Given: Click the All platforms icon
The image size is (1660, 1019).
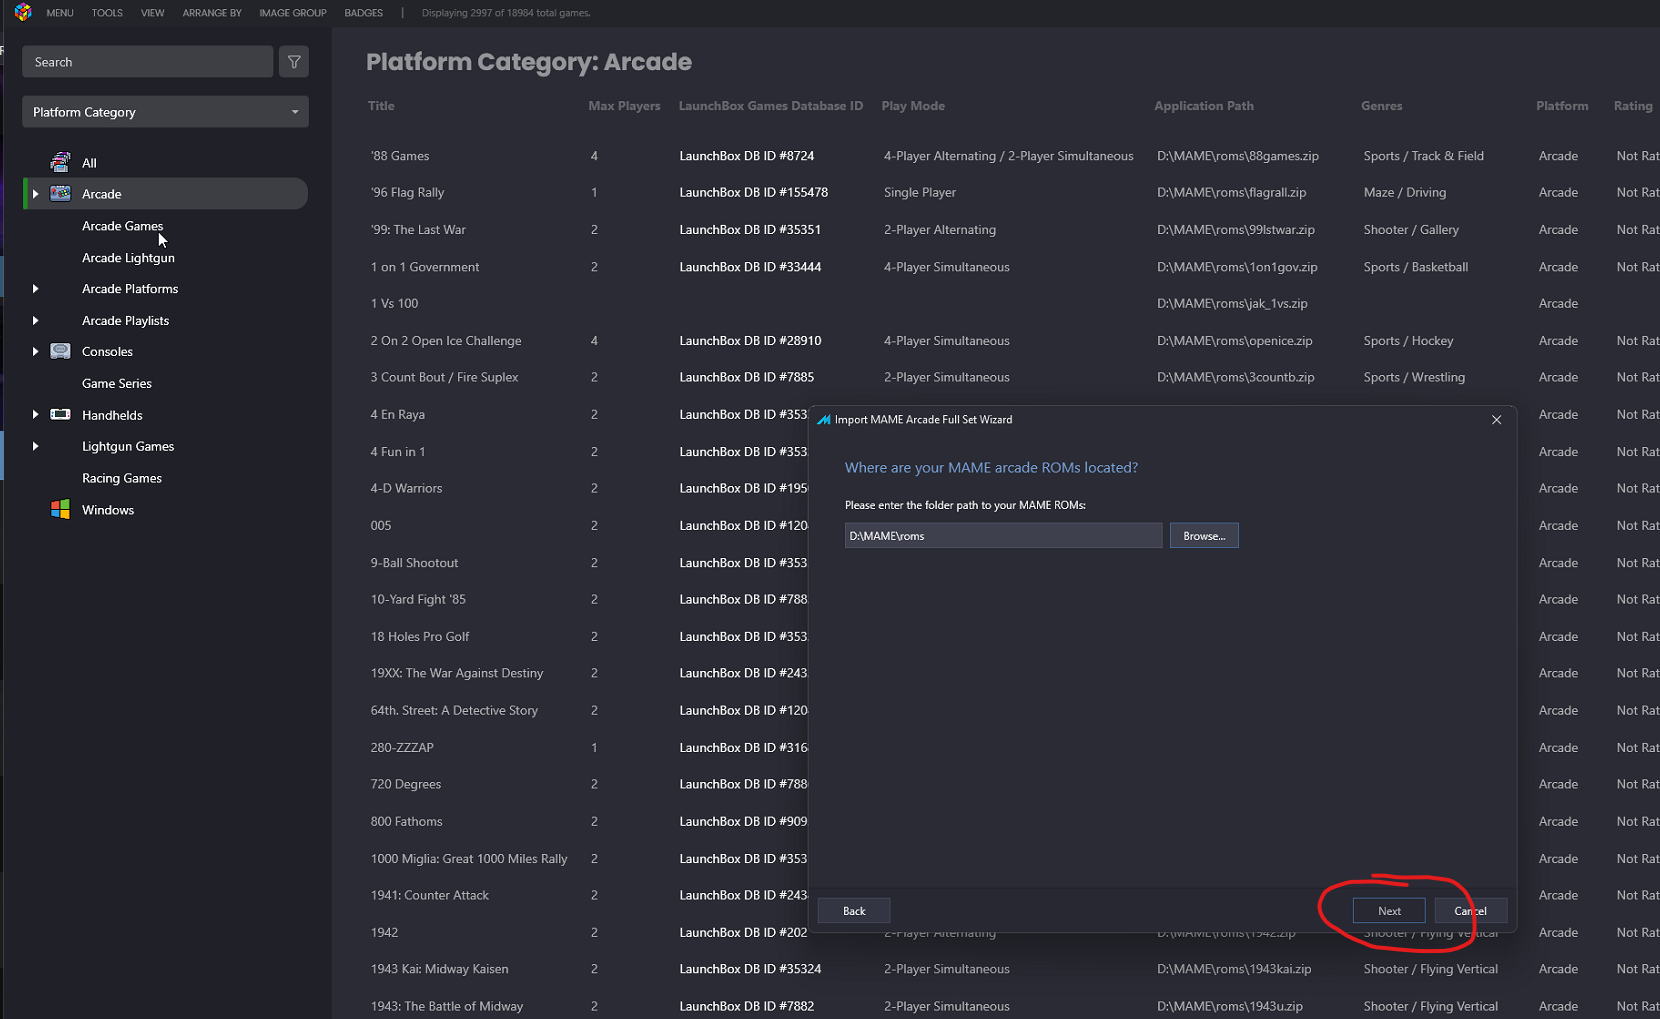Looking at the screenshot, I should (61, 162).
